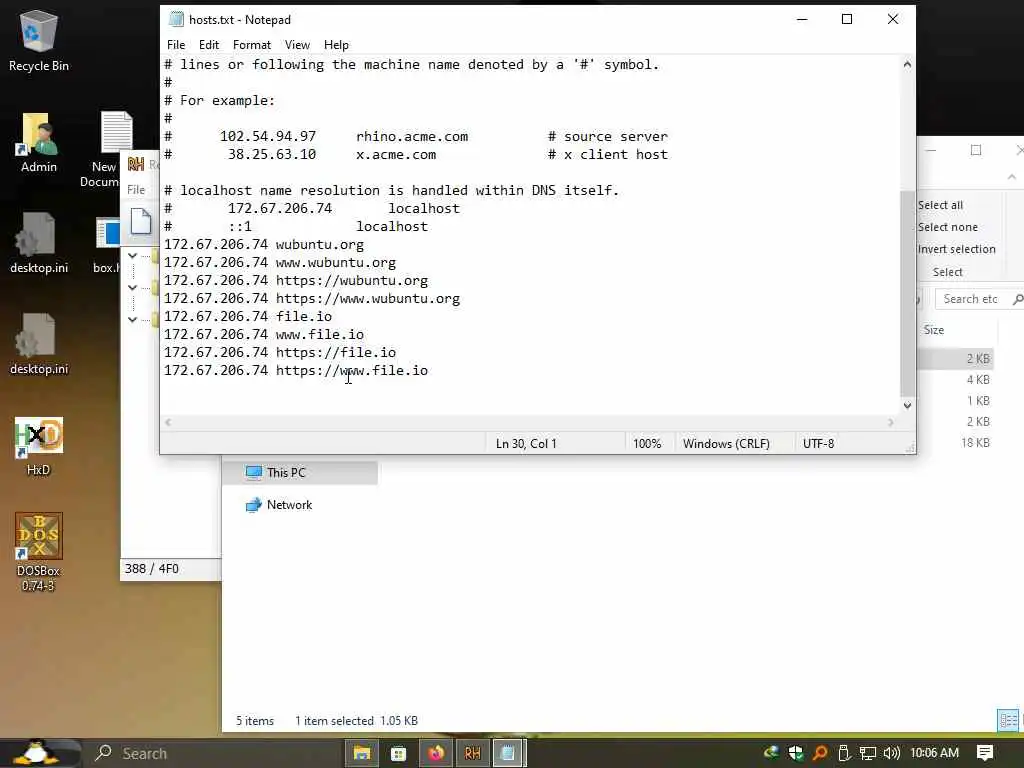The image size is (1024, 768).
Task: Open the Admin folder desktop icon
Action: coord(39,142)
